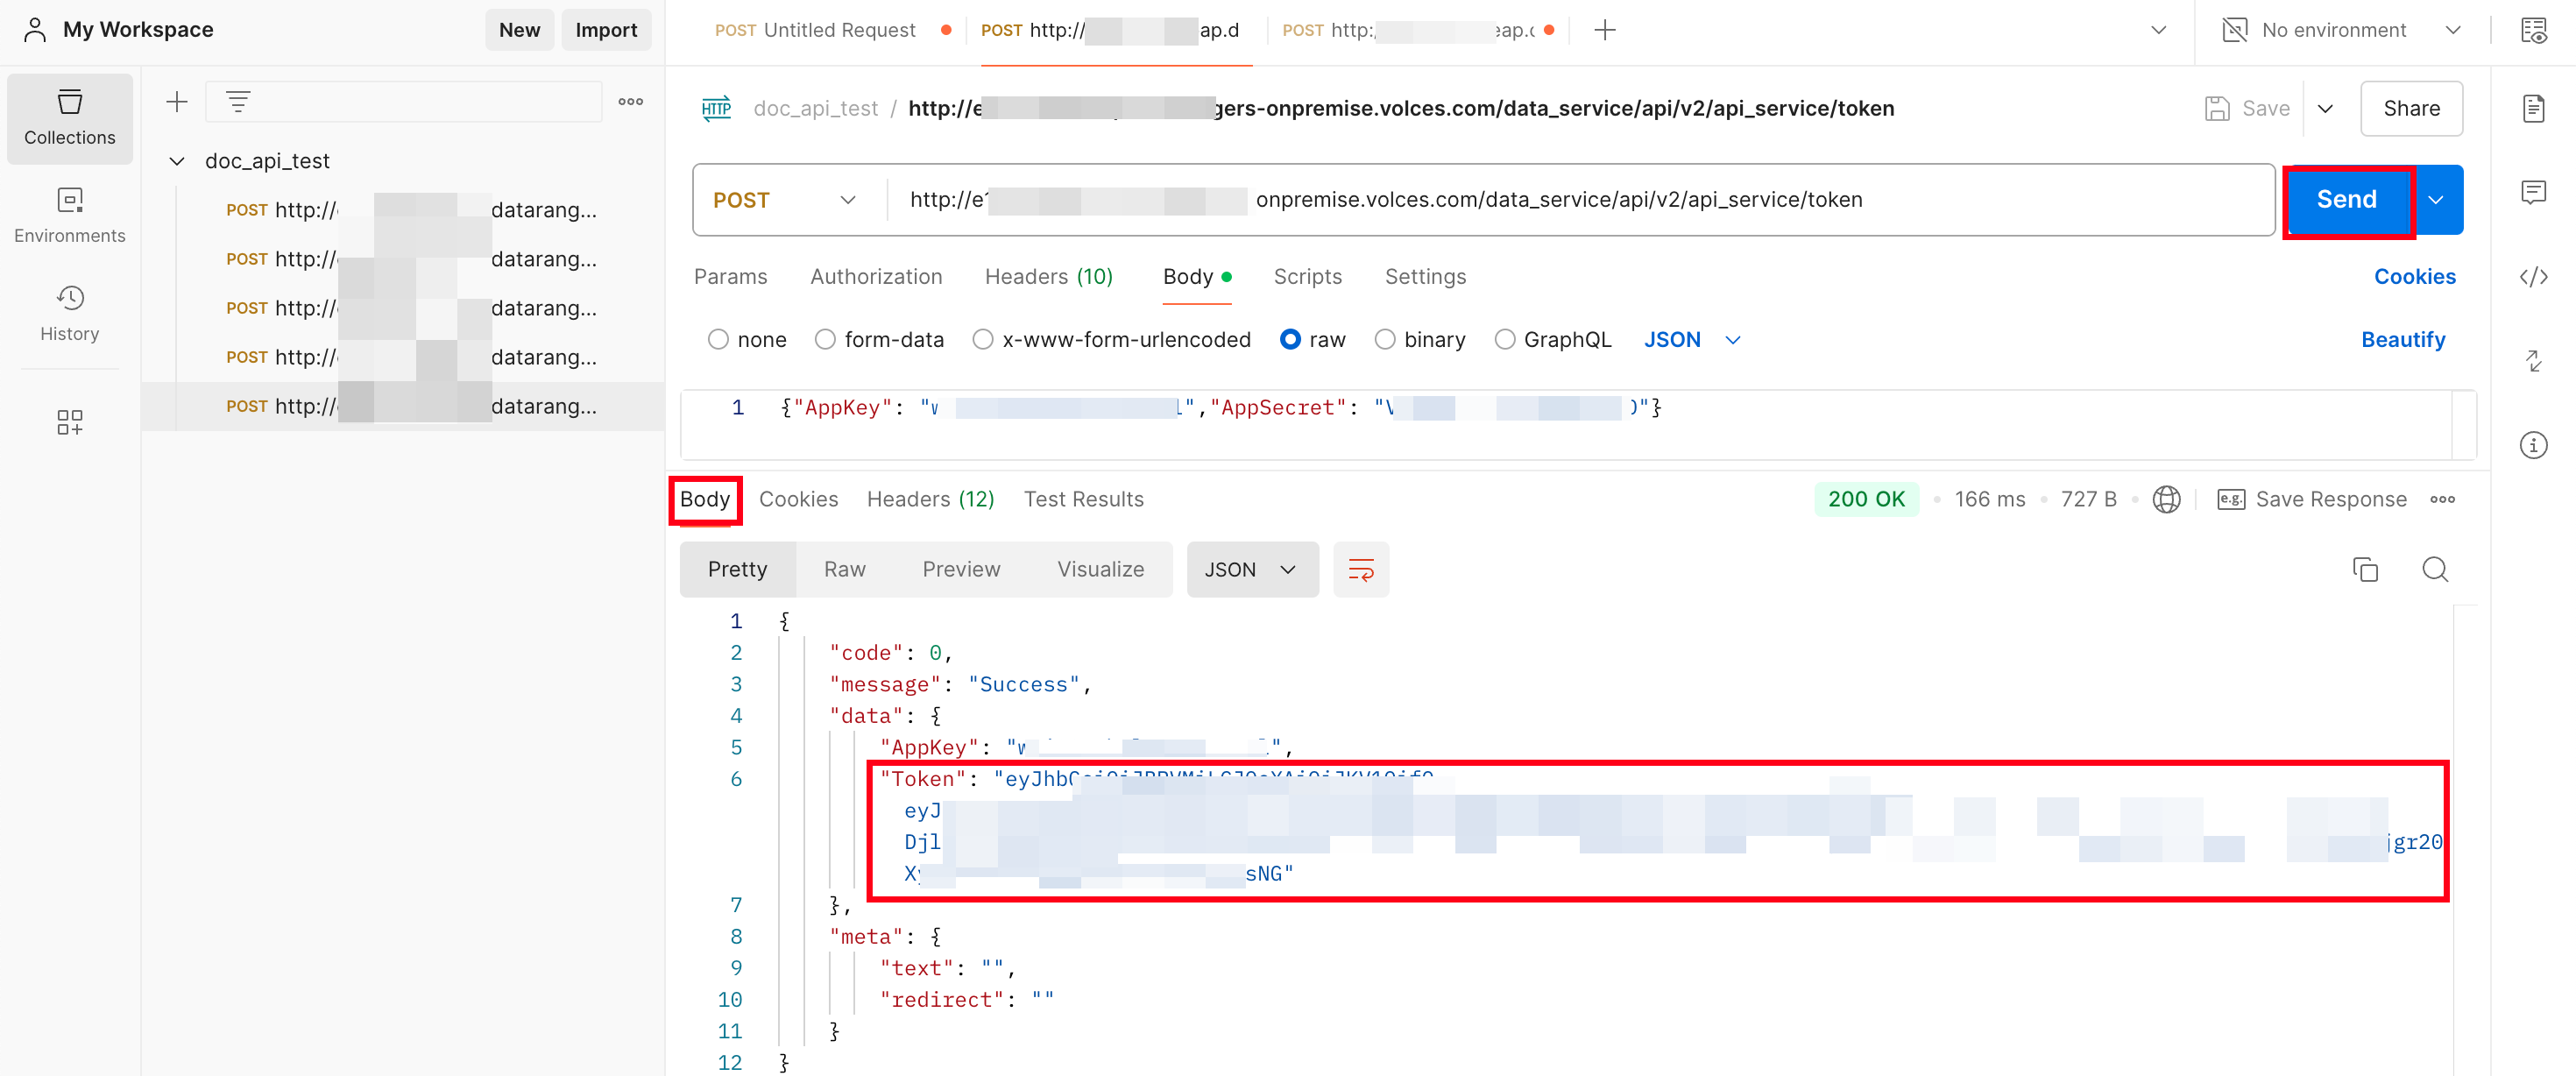Screen dimensions: 2576x1076
Task: Open the network globe icon
Action: pyautogui.click(x=2166, y=499)
